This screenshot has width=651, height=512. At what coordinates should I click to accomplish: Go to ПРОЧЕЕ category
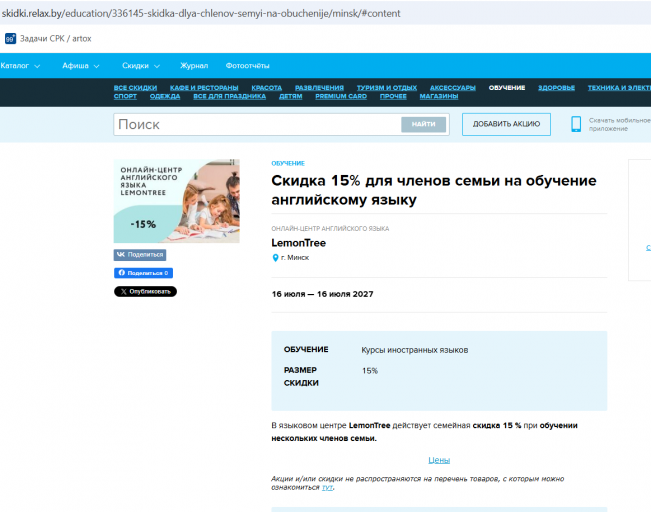tap(393, 96)
